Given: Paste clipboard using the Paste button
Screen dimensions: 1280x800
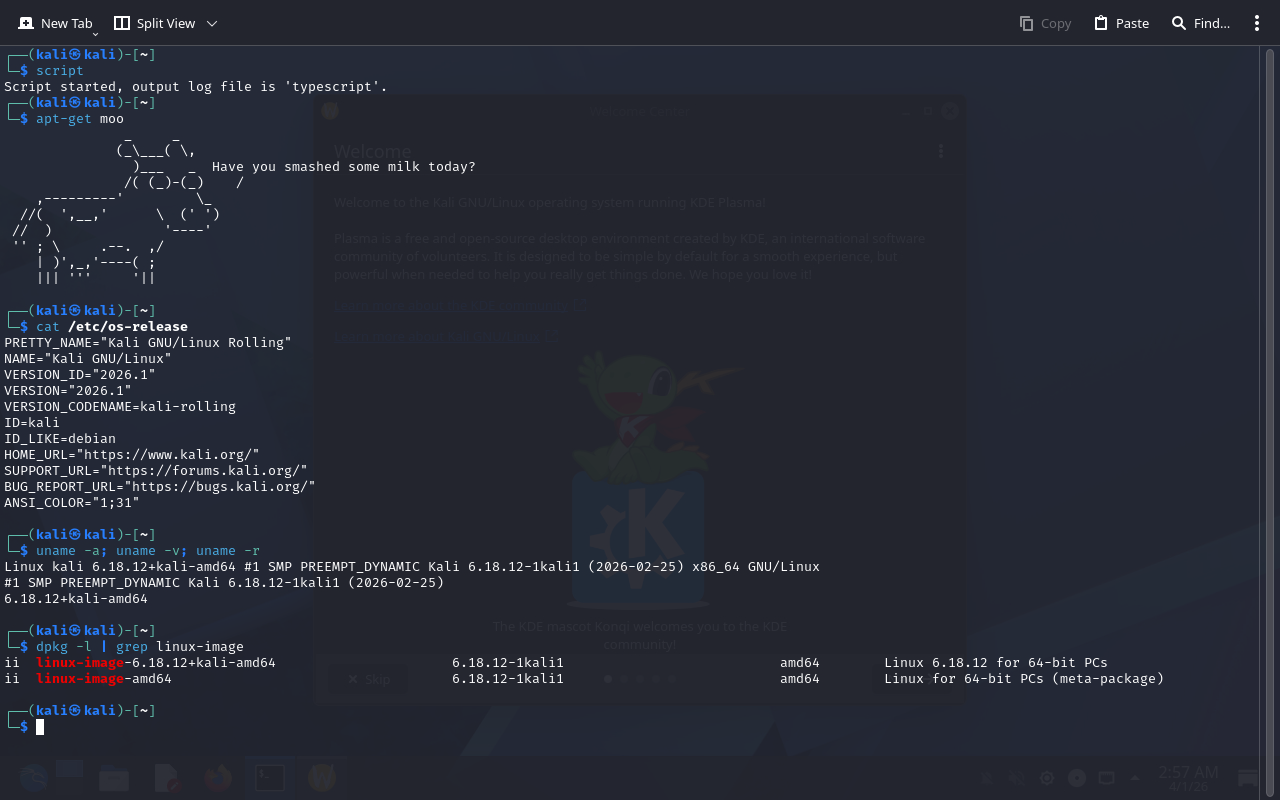Looking at the screenshot, I should [x=1121, y=23].
